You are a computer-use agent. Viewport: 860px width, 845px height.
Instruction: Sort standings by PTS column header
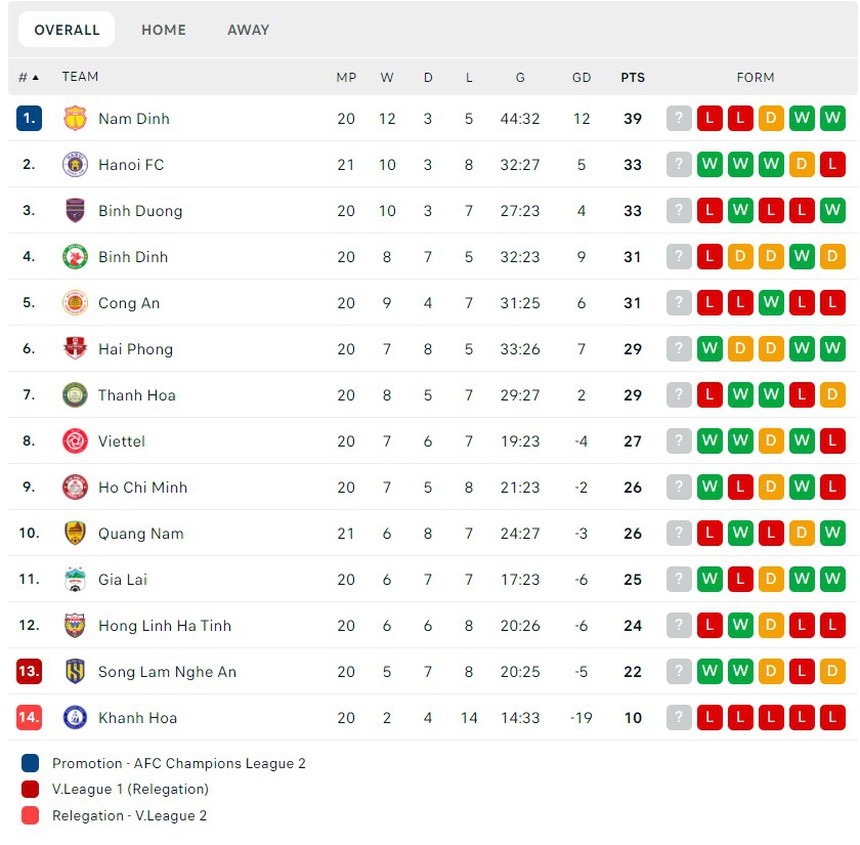point(632,77)
